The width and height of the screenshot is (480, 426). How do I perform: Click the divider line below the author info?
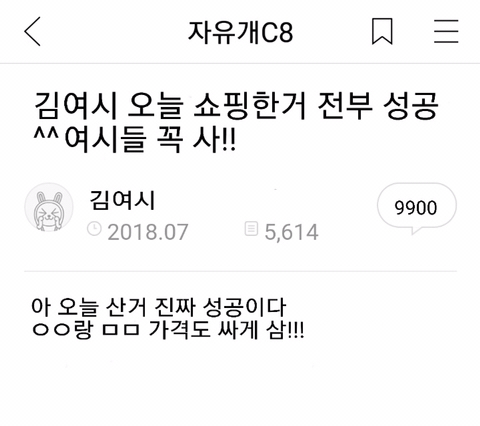(x=240, y=271)
